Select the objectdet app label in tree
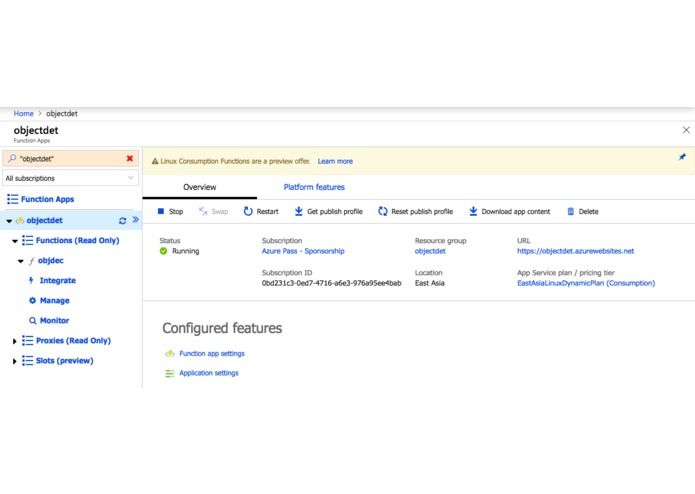The width and height of the screenshot is (695, 494). click(x=44, y=221)
